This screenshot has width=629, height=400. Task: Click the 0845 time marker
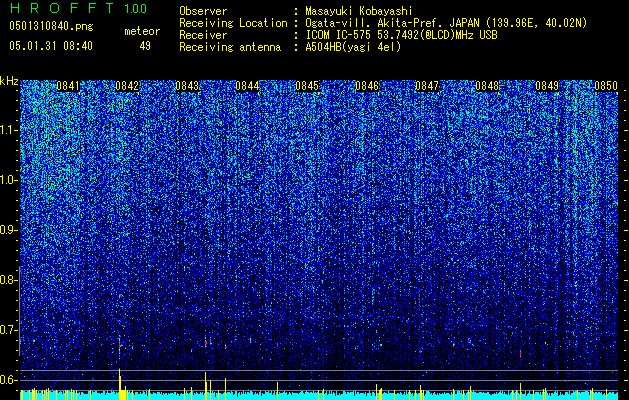[307, 86]
